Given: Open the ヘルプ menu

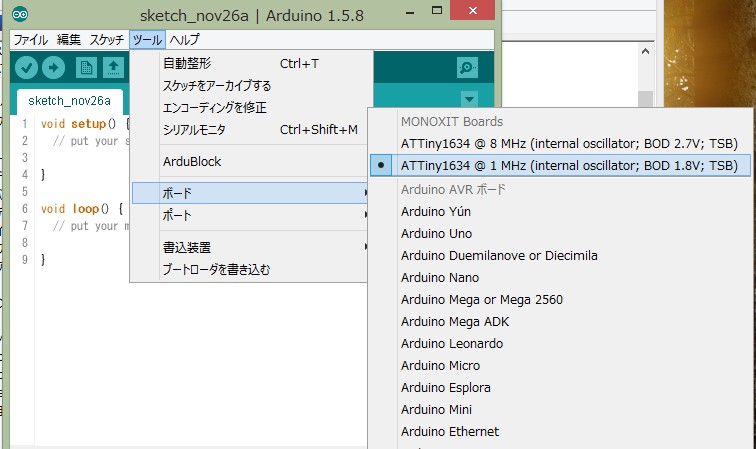Looking at the screenshot, I should (x=185, y=40).
